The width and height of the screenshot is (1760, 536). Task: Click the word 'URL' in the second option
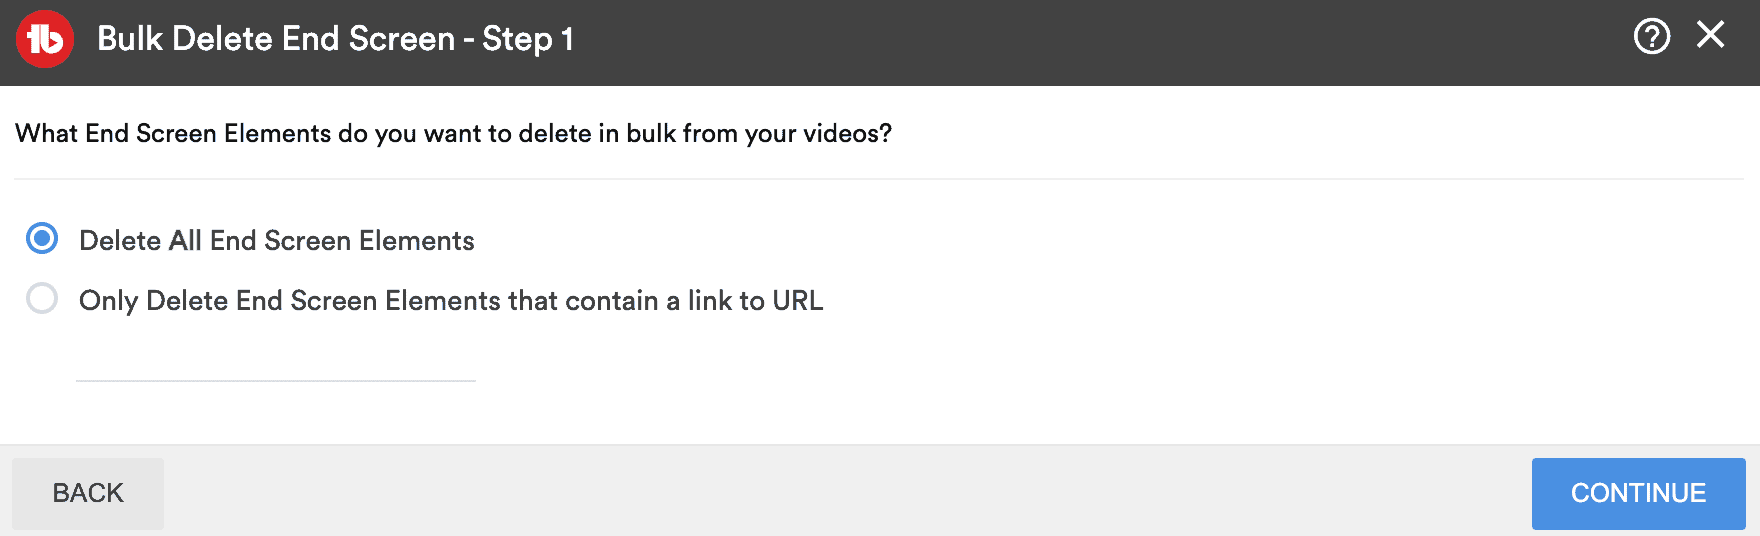point(798,300)
